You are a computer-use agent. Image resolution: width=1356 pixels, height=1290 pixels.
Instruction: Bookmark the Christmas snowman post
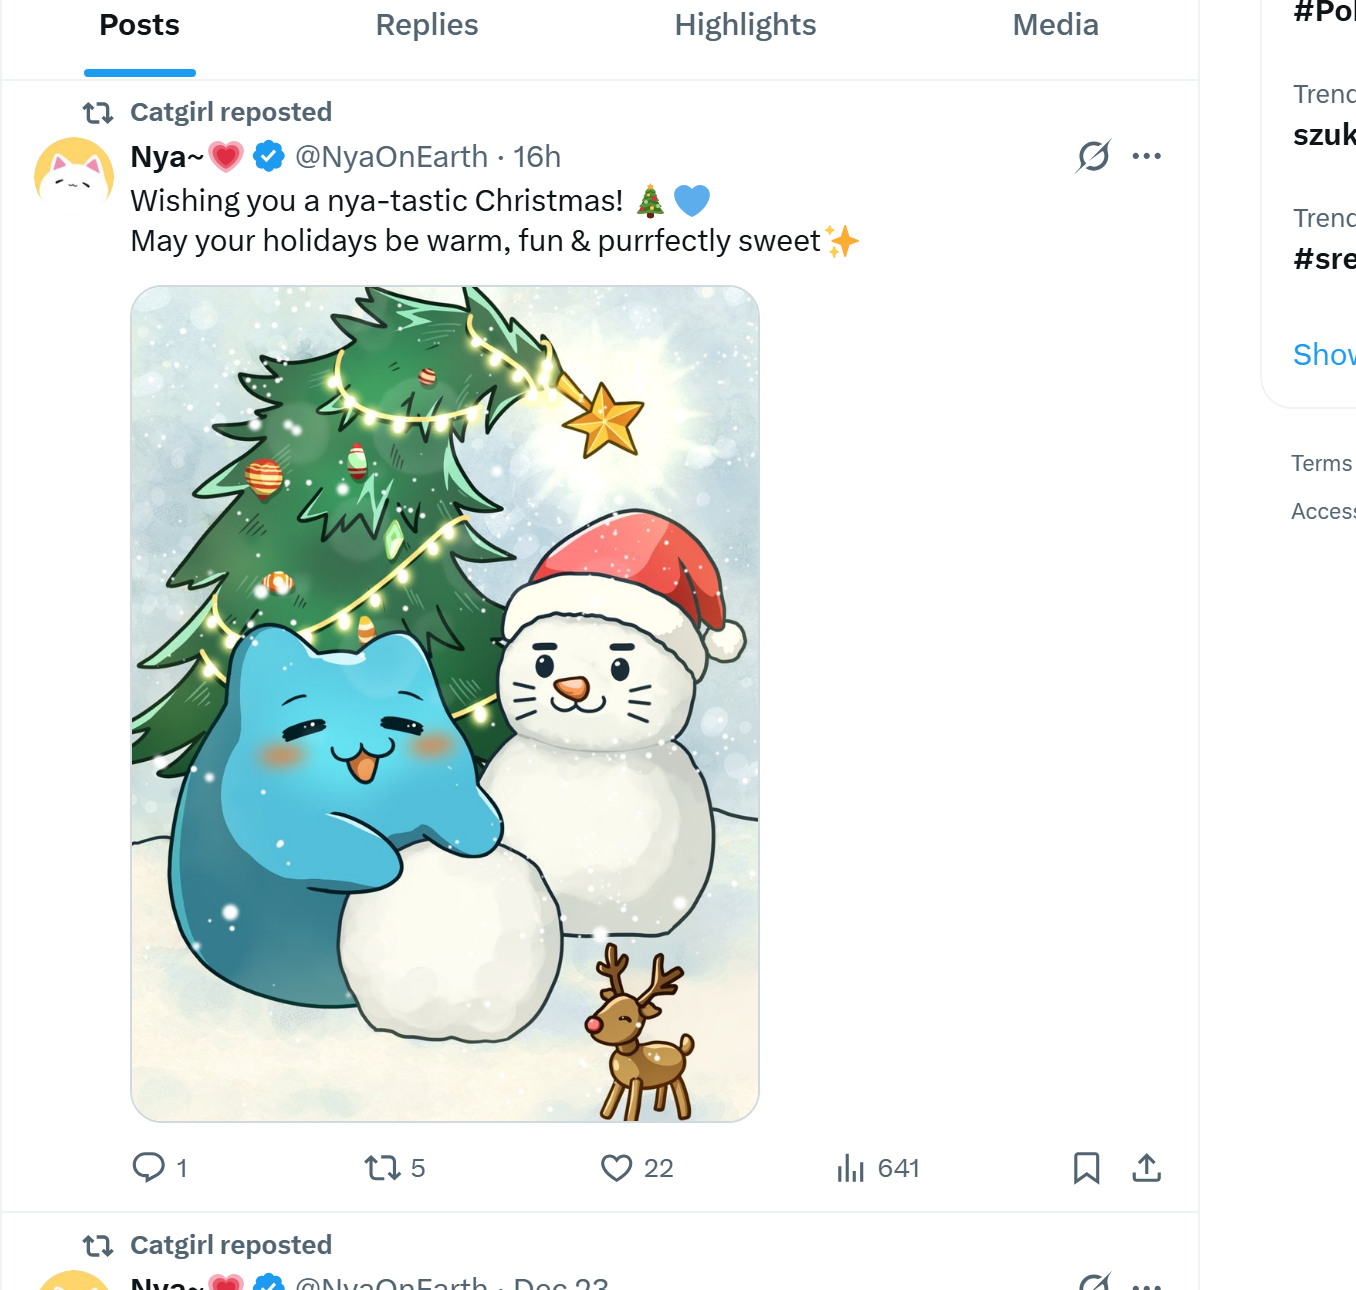(1086, 1167)
